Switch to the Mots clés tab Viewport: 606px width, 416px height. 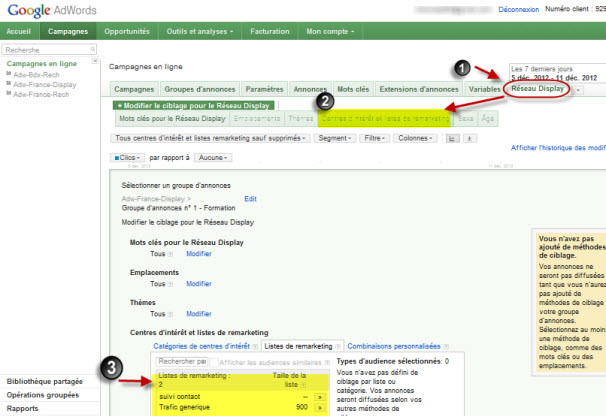tap(353, 89)
